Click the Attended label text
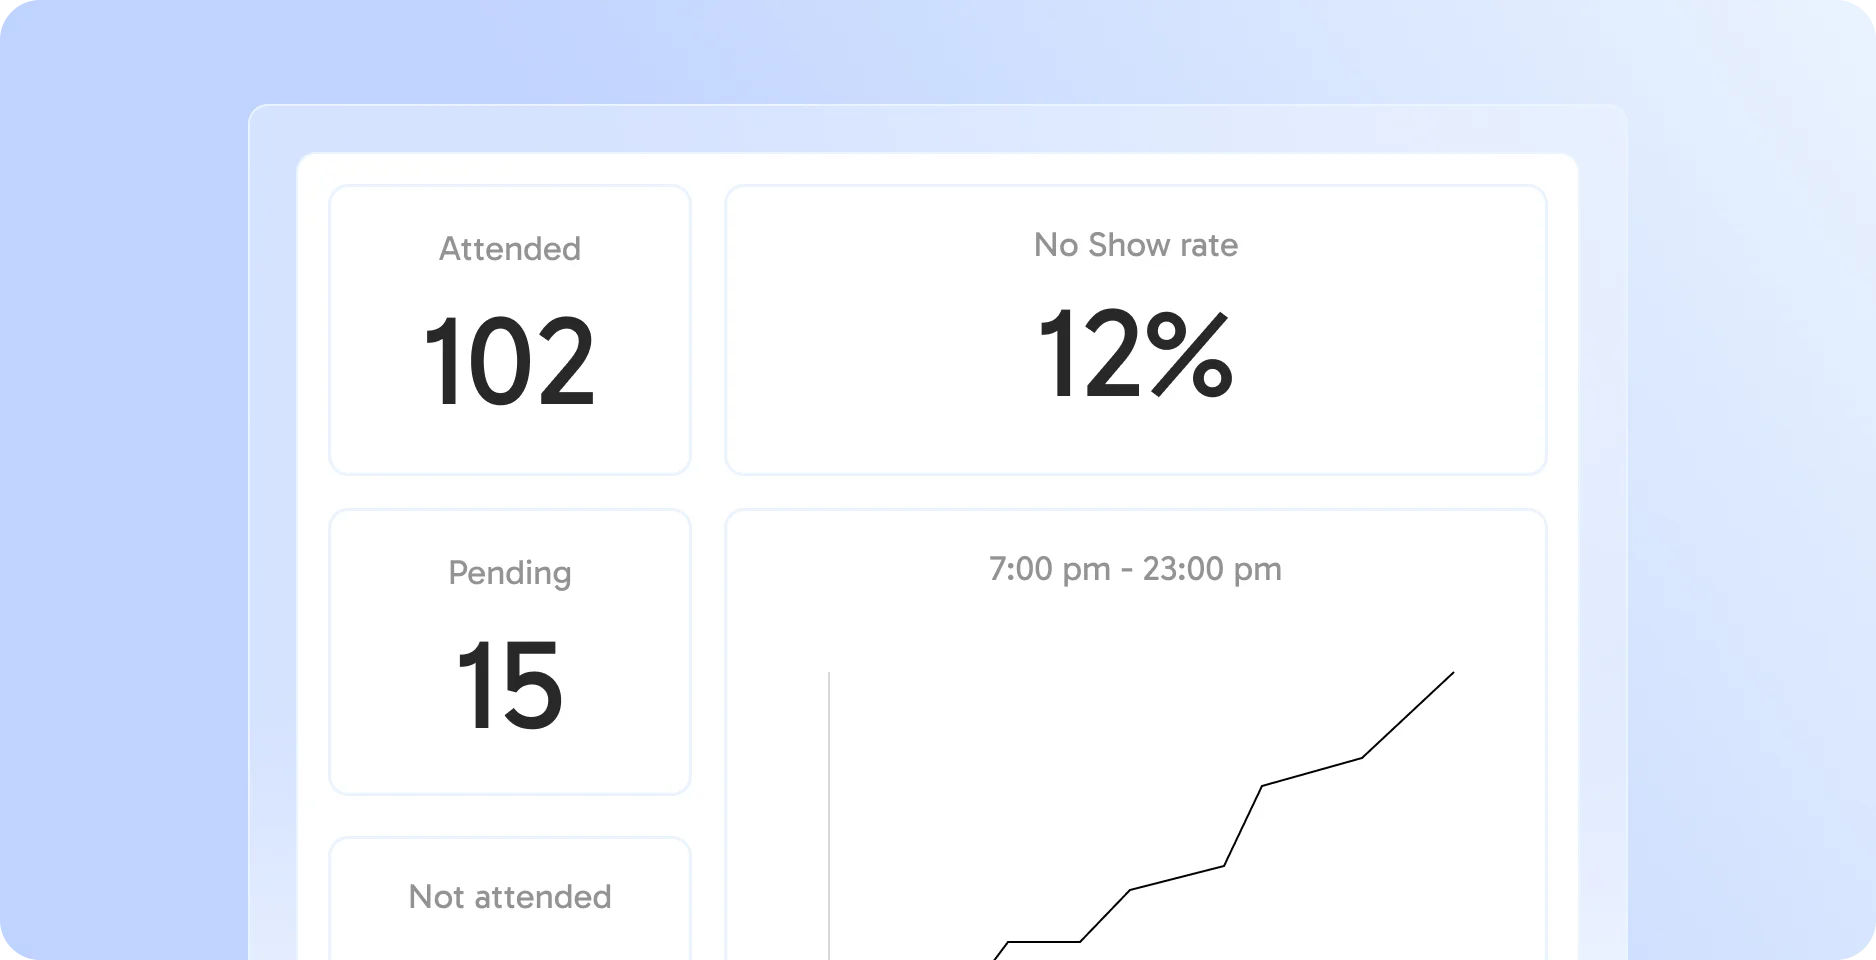Screen dimensions: 1876x960 pyautogui.click(x=509, y=249)
